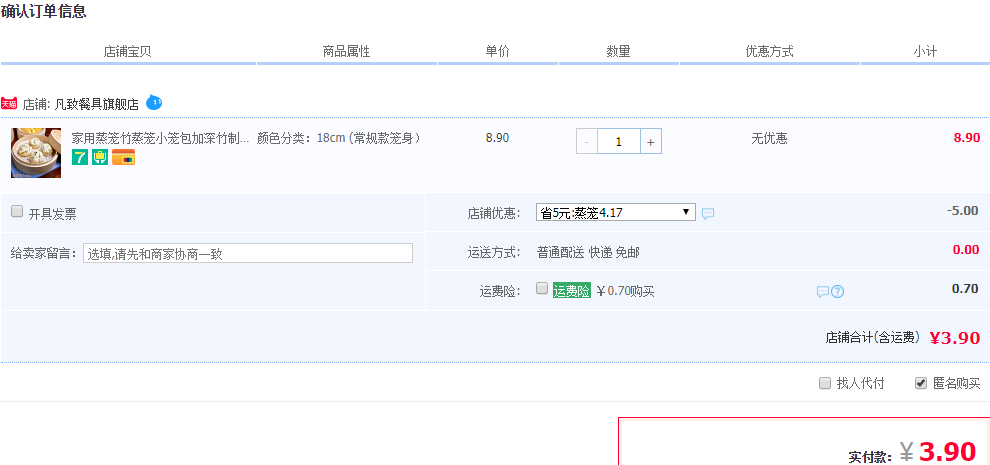
Task: Click the comment bubble beside store discount dropdown
Action: coord(708,214)
